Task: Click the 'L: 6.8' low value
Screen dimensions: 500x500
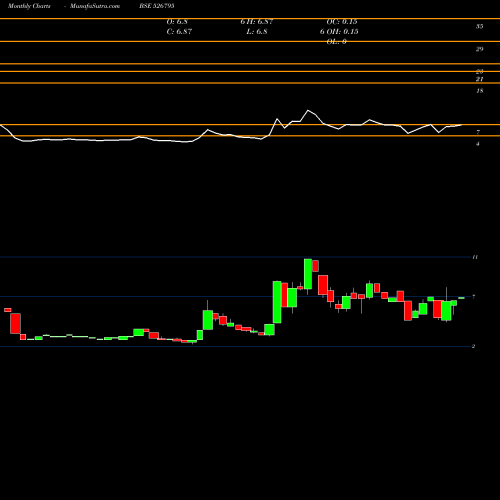Action: [257, 32]
